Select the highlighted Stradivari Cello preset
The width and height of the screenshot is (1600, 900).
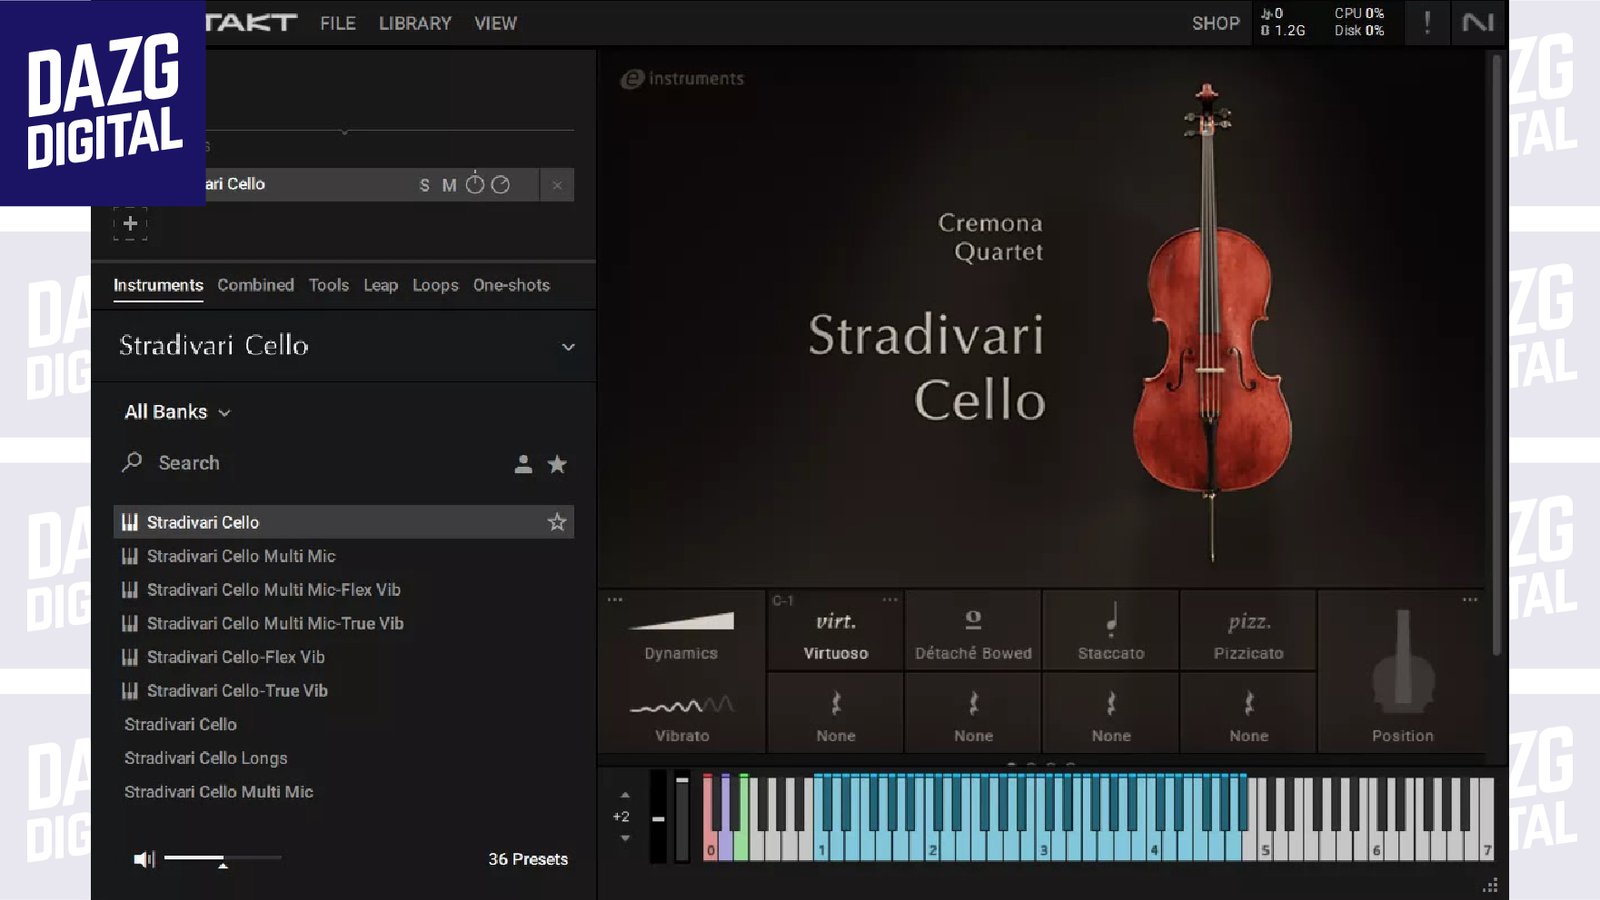[x=343, y=522]
